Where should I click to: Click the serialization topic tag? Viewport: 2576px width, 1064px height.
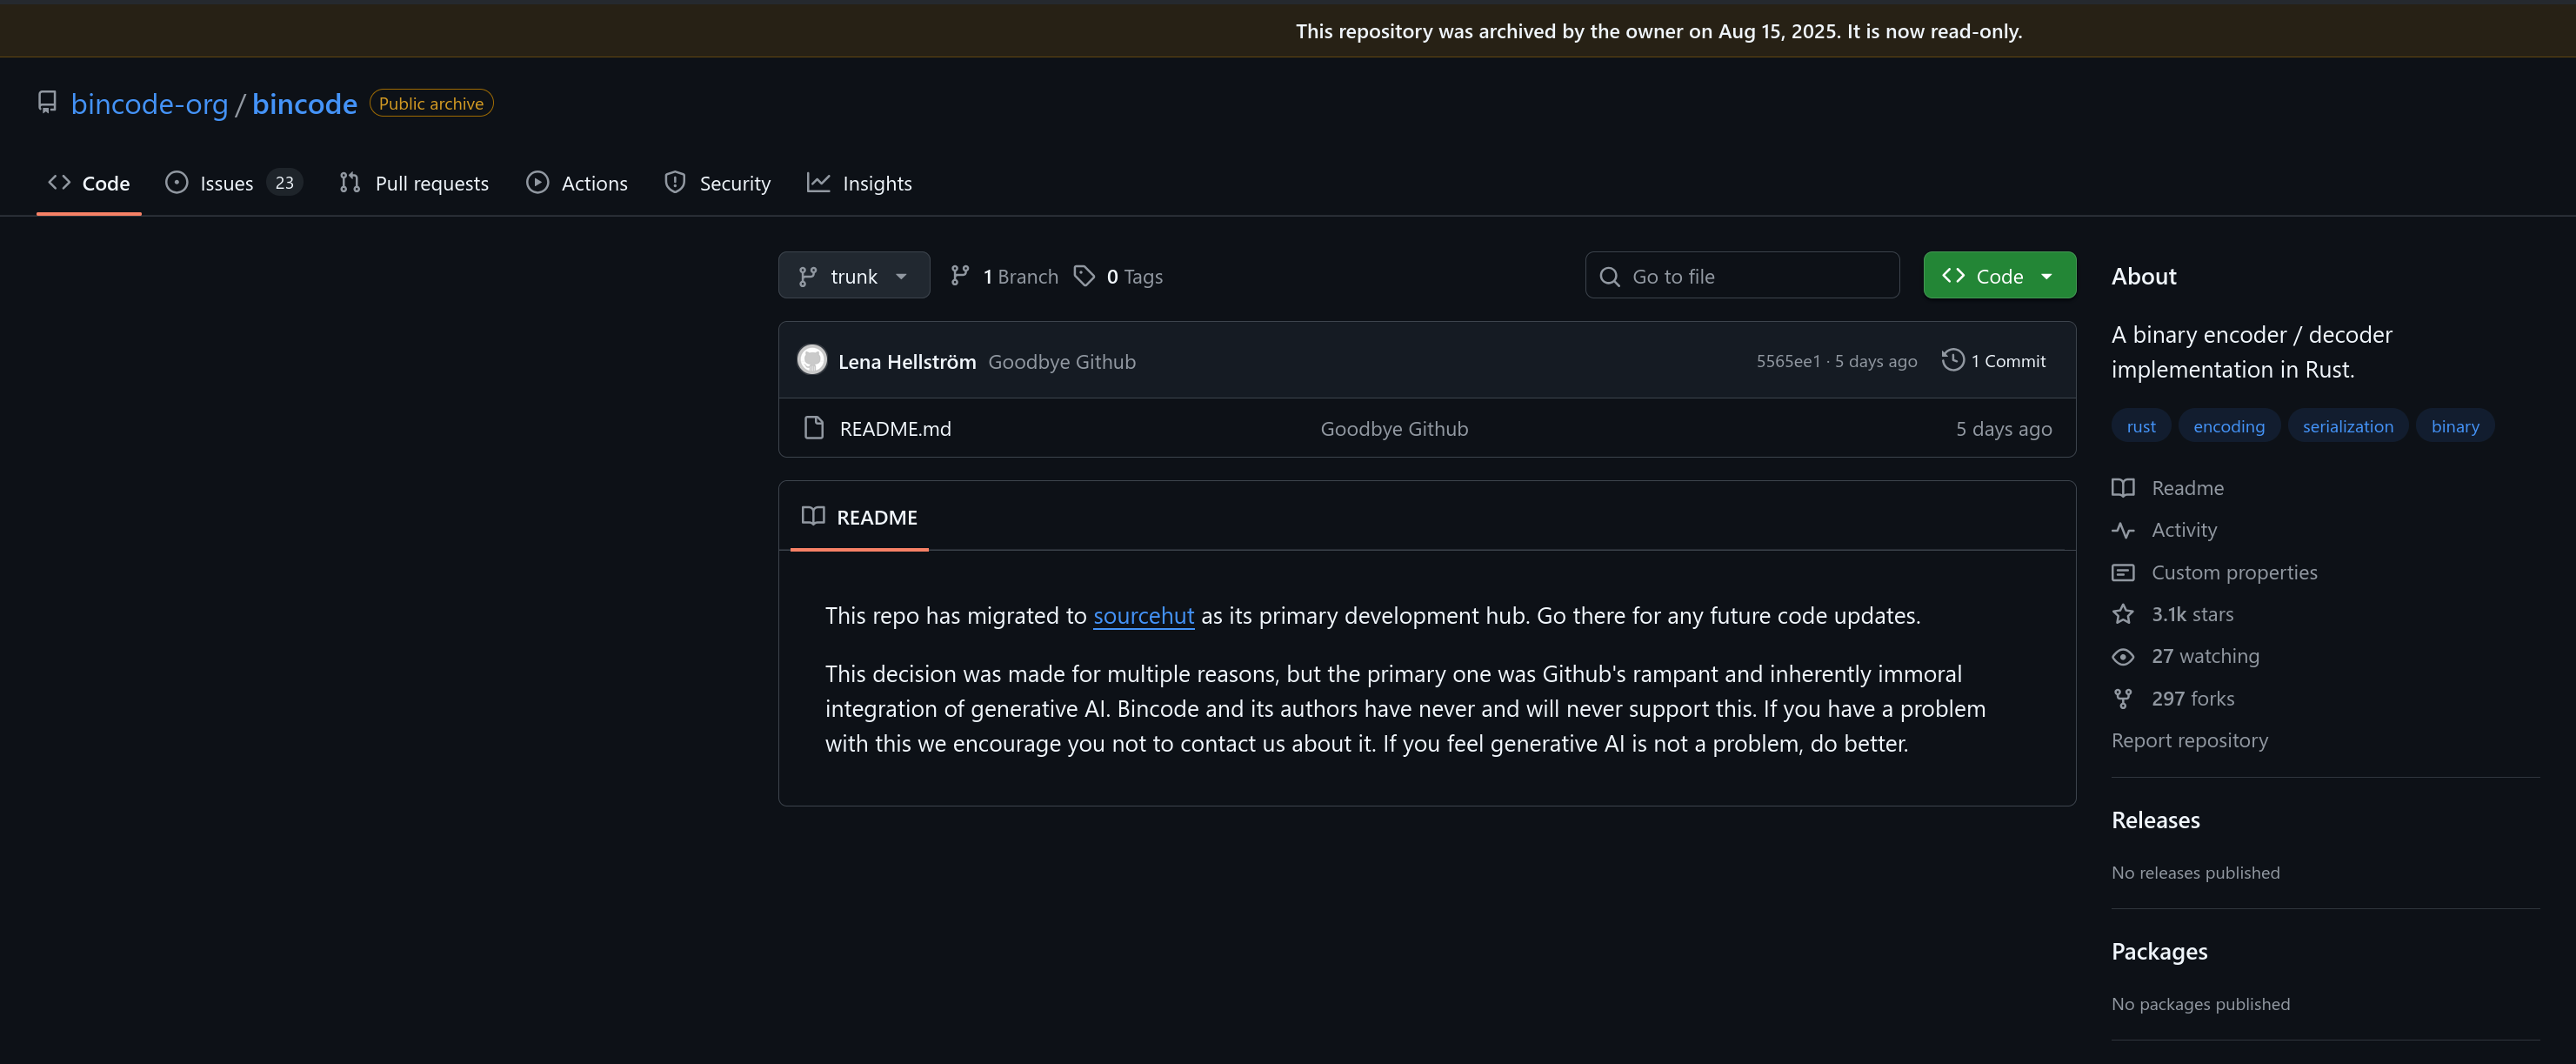tap(2347, 426)
